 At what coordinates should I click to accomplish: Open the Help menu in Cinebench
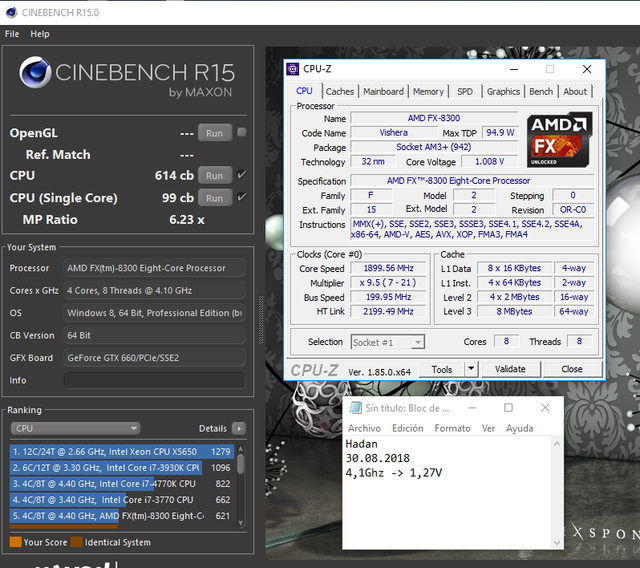40,34
